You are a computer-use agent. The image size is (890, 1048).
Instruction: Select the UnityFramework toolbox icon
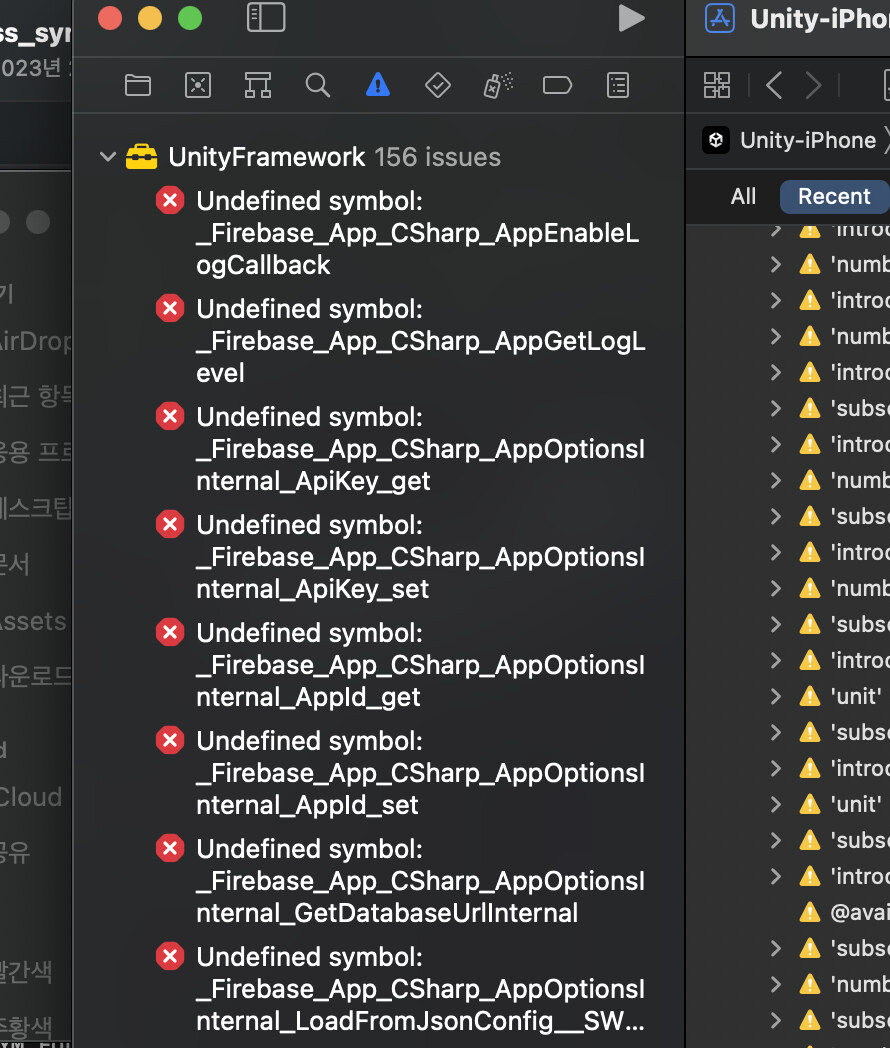142,157
